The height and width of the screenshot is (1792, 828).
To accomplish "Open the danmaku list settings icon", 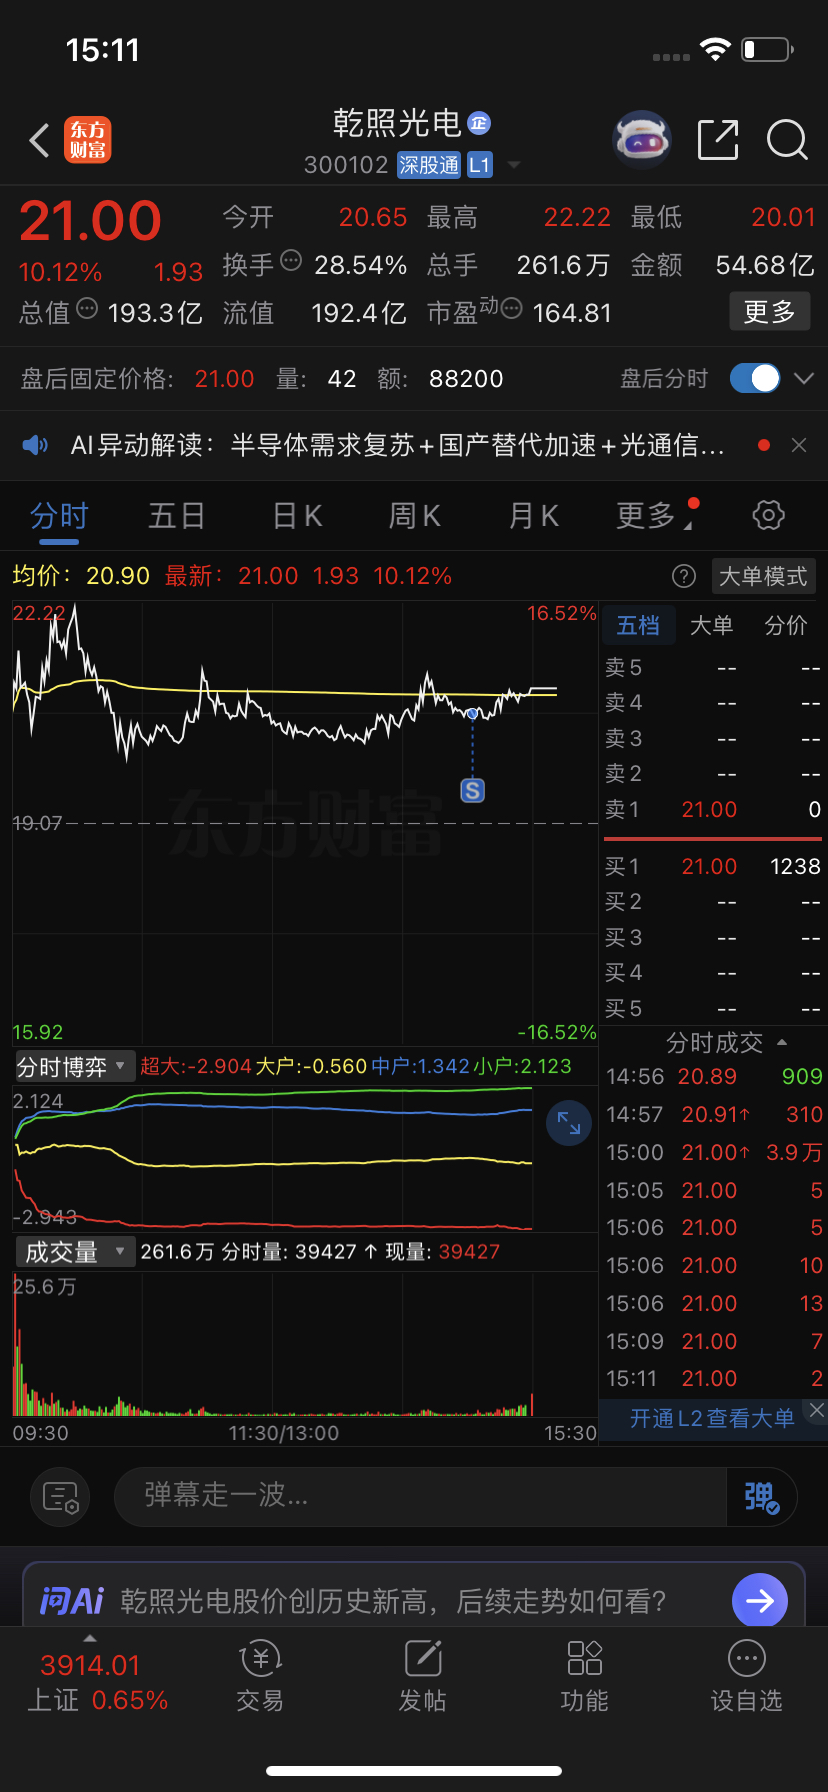I will coord(61,1497).
